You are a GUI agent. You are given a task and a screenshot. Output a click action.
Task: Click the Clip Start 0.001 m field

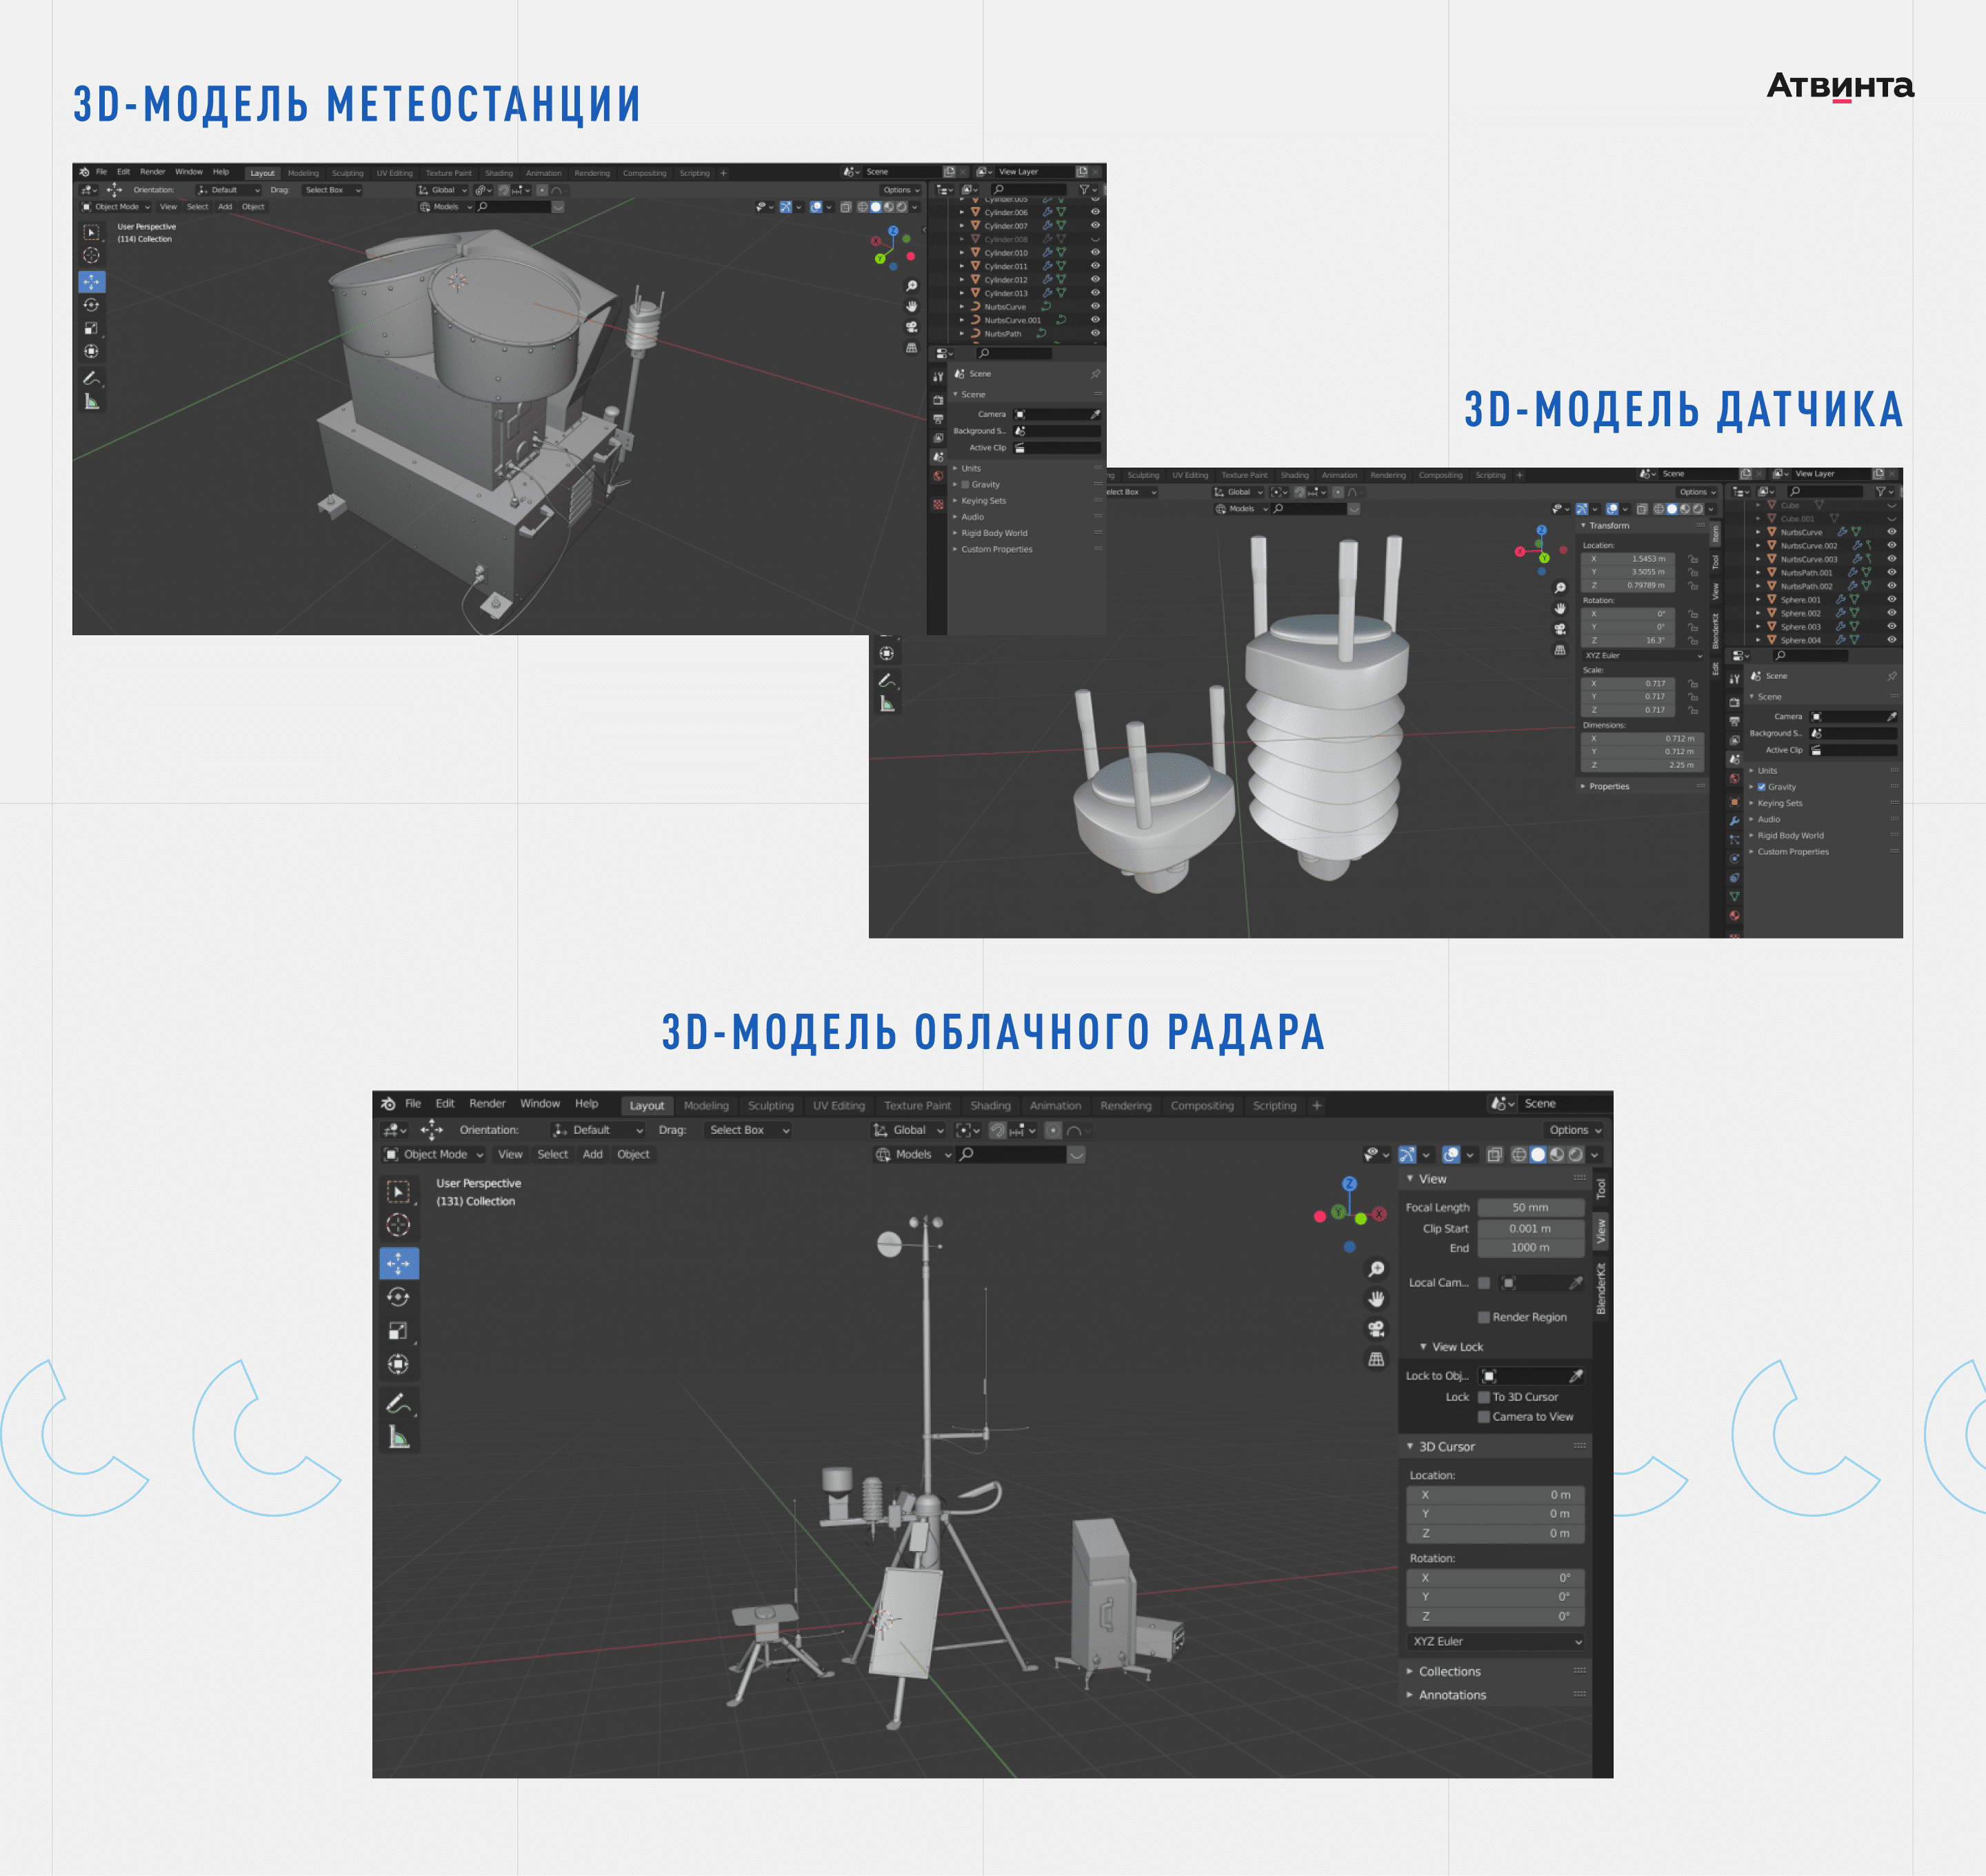pyautogui.click(x=1530, y=1228)
